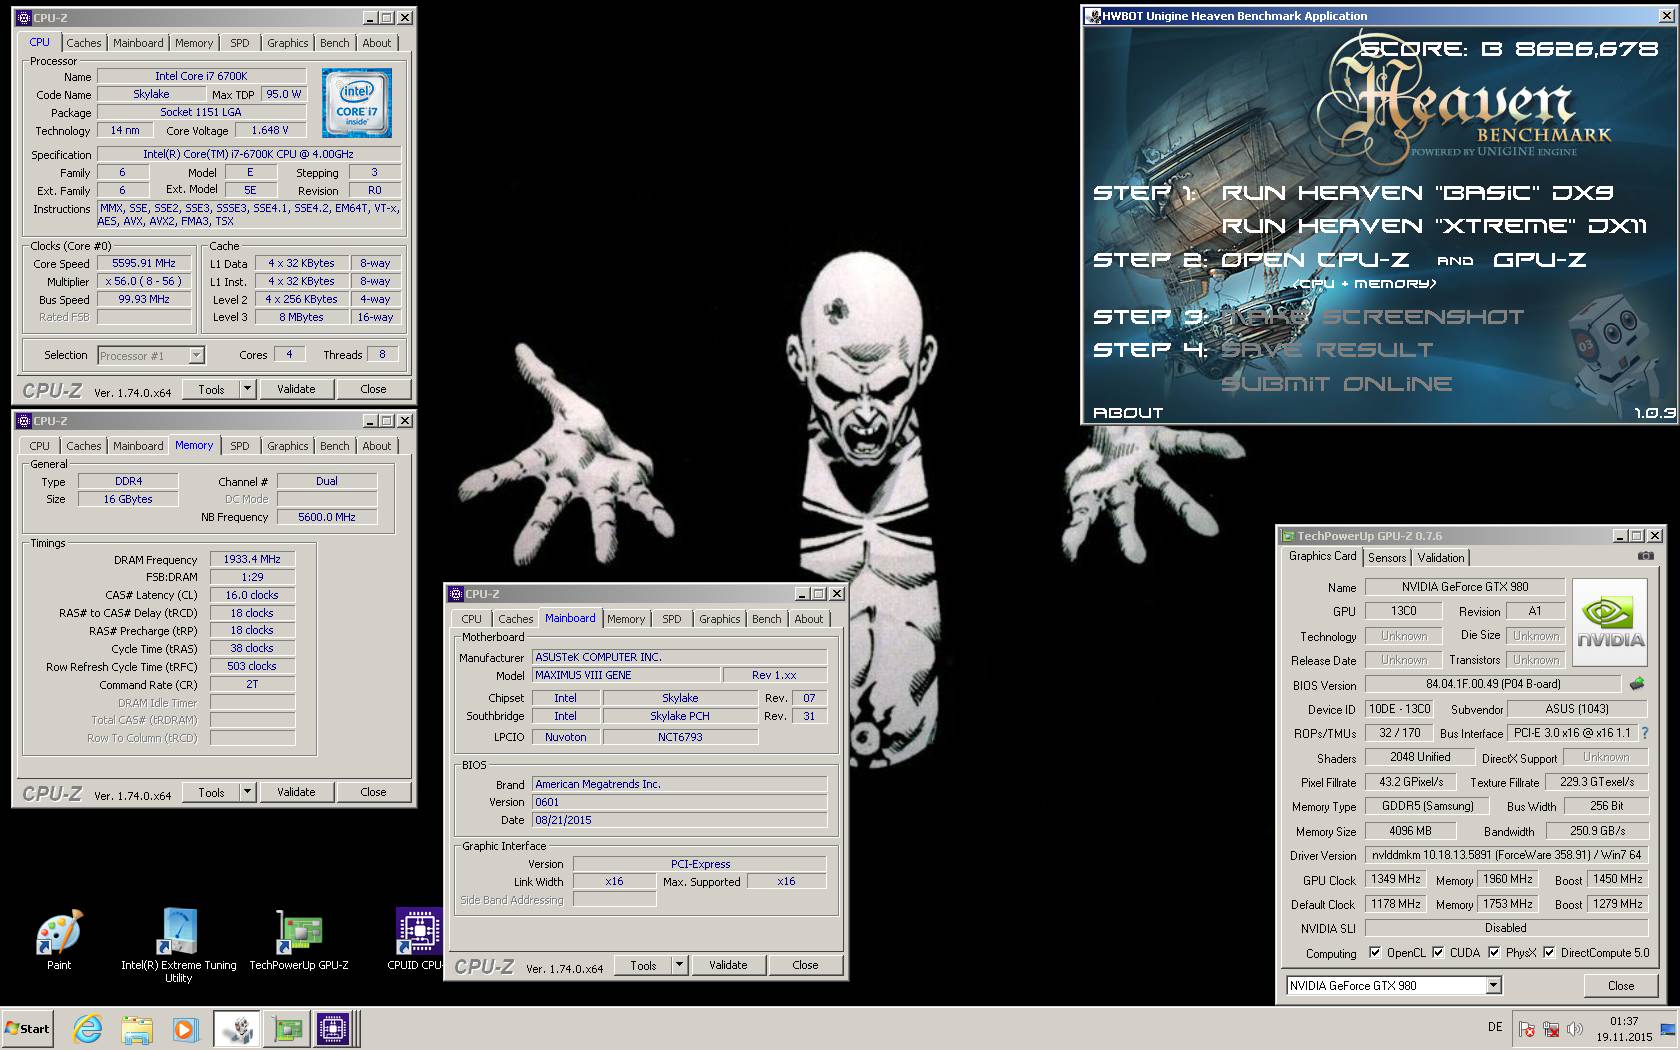This screenshot has width=1680, height=1050.
Task: Click Validate button in Mainboard CPU-Z window
Action: coord(728,965)
